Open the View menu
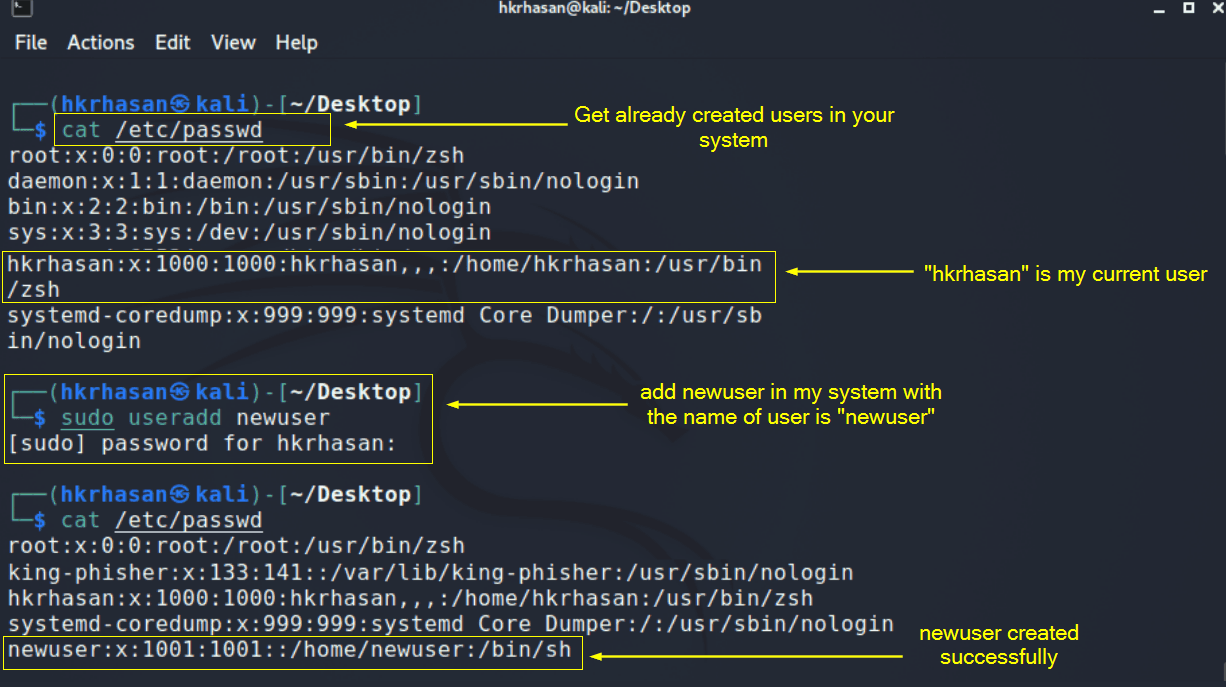1226x687 pixels. [x=233, y=43]
